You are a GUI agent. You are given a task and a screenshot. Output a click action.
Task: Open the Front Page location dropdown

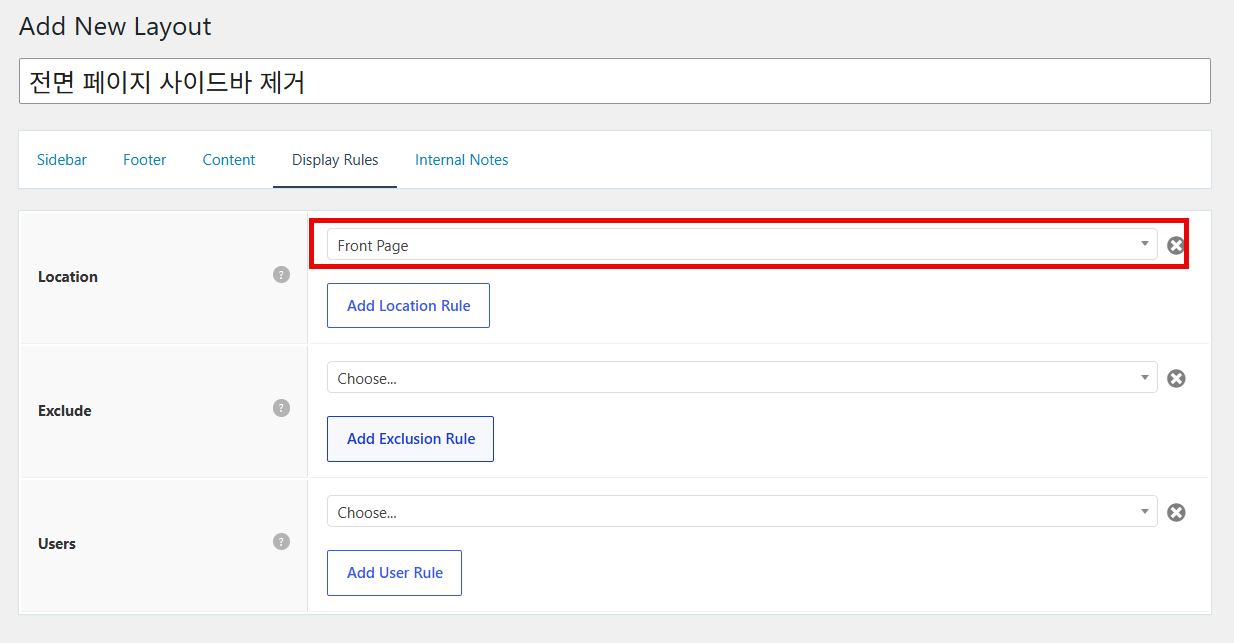click(742, 245)
